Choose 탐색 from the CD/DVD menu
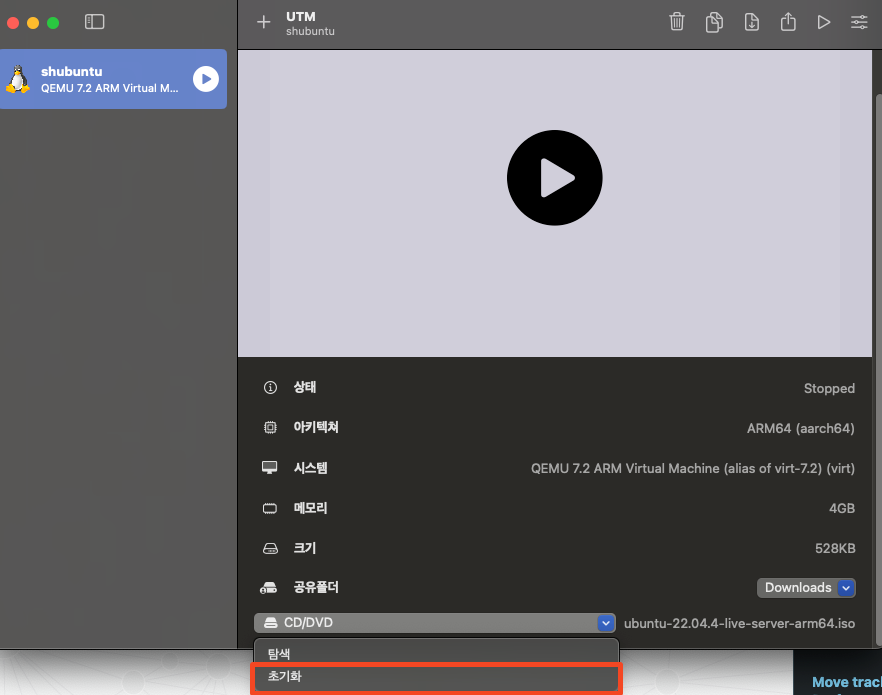 (436, 653)
